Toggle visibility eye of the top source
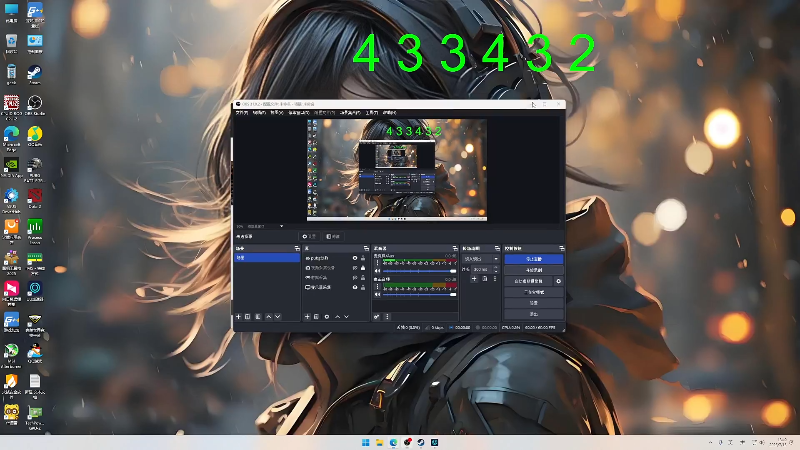Viewport: 800px width, 450px height. pos(355,258)
